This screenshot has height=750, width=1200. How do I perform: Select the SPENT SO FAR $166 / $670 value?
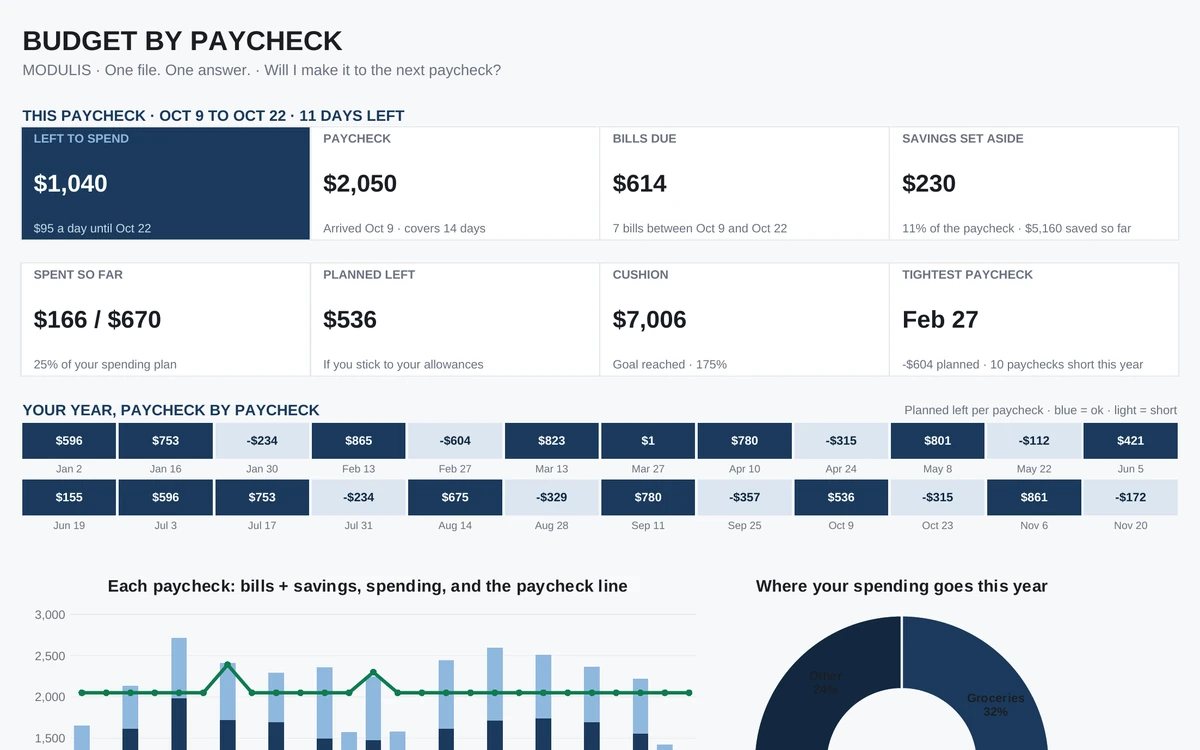point(97,320)
